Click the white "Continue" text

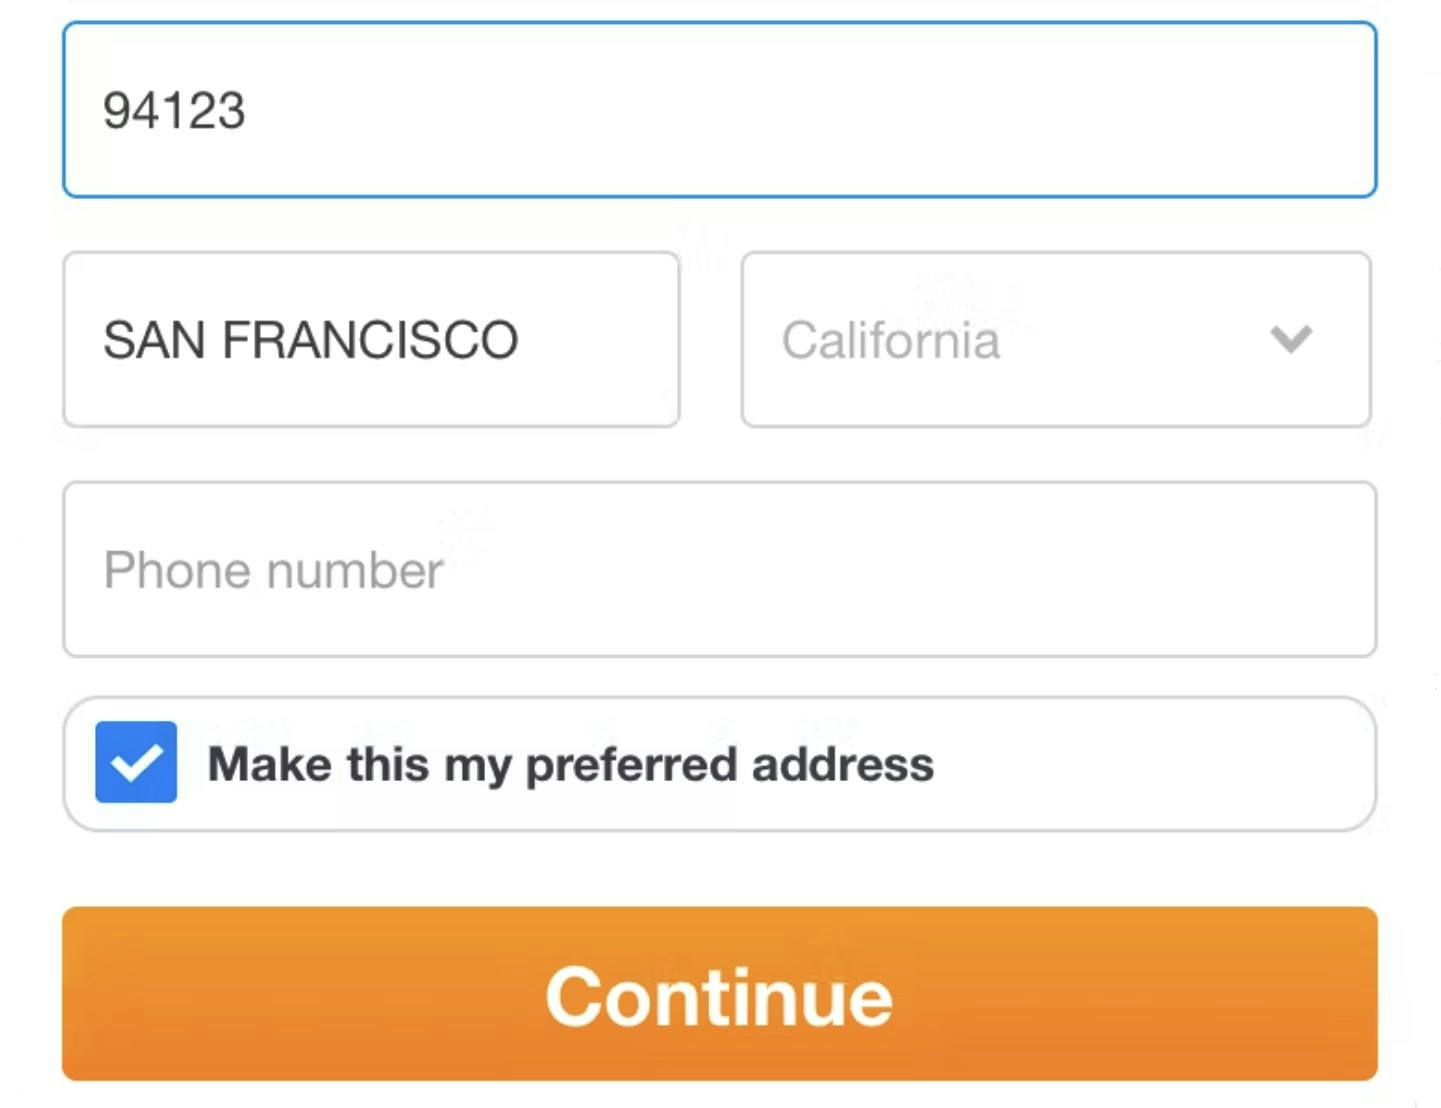[x=718, y=997]
